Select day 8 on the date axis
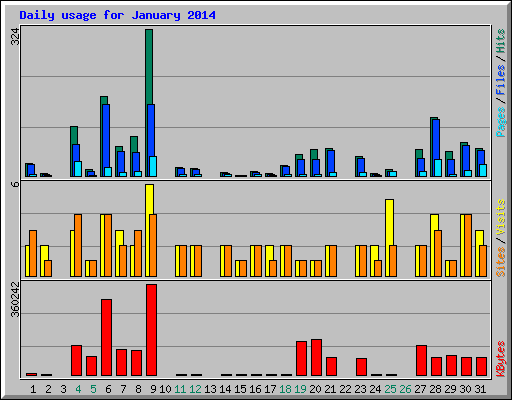This screenshot has width=512, height=400. [x=138, y=389]
